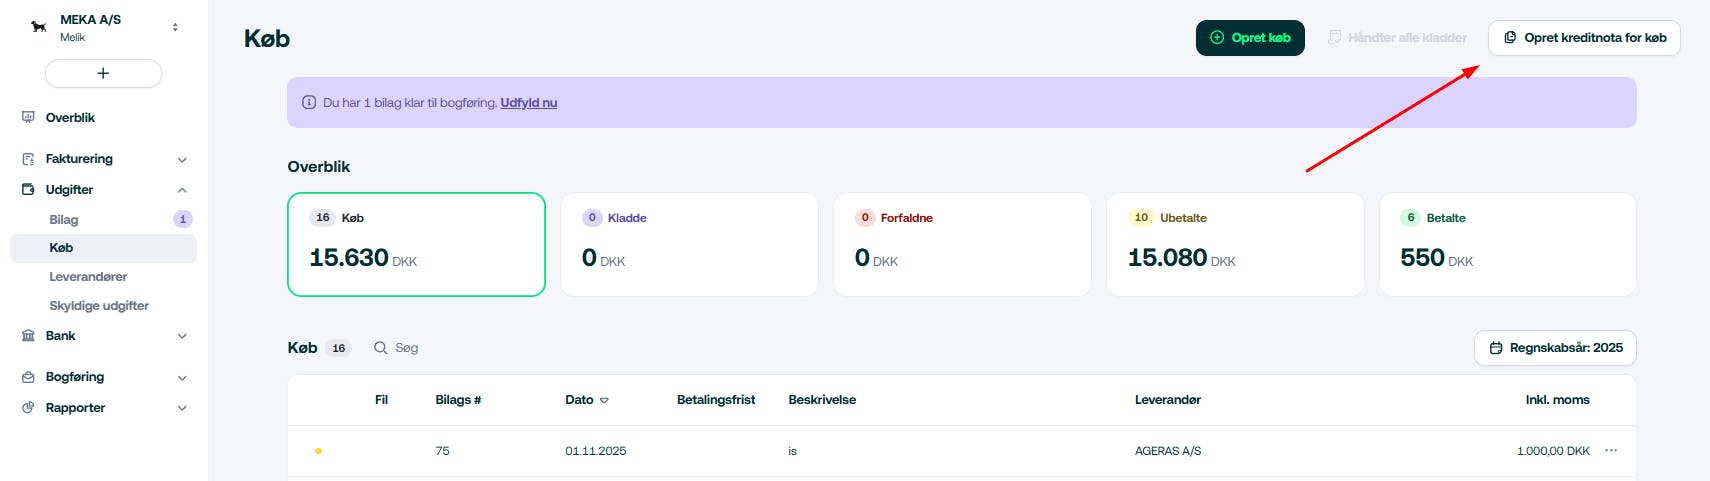Click the Overblik monitor icon in sidebar

28,118
